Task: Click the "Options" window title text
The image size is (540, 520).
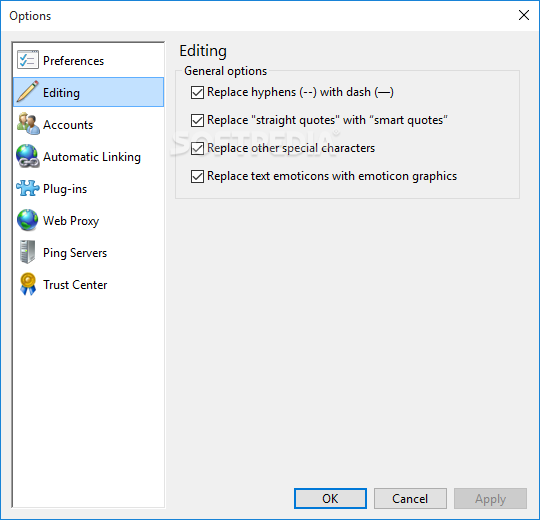Action: 30,16
